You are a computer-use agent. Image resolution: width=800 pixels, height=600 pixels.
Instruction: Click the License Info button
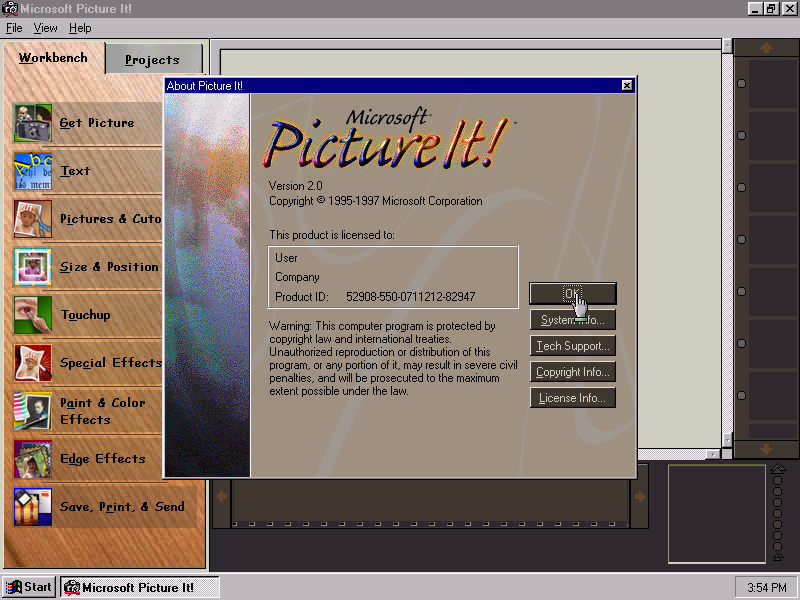(x=572, y=398)
